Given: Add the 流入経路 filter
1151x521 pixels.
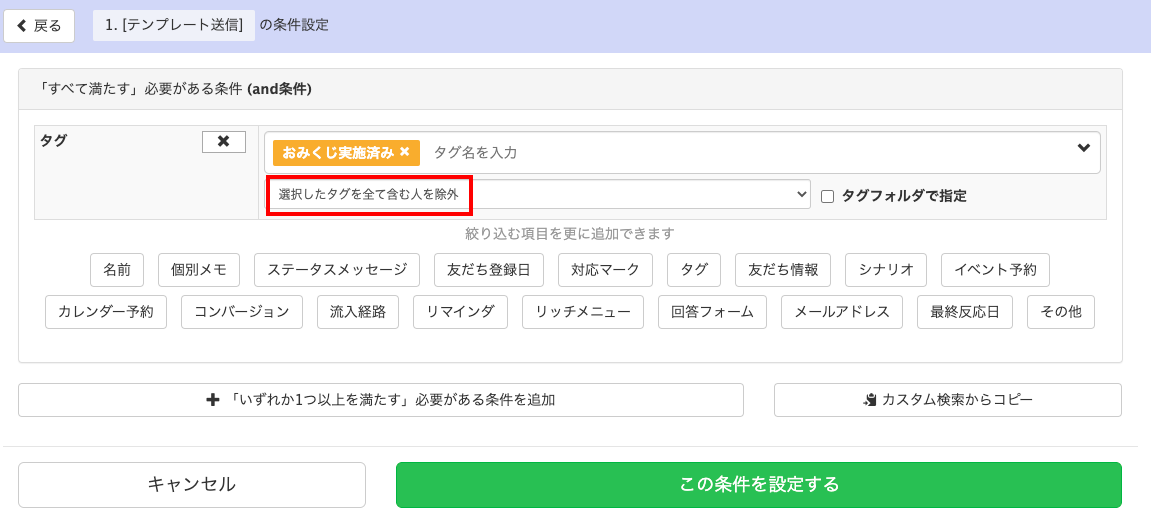Looking at the screenshot, I should tap(358, 312).
